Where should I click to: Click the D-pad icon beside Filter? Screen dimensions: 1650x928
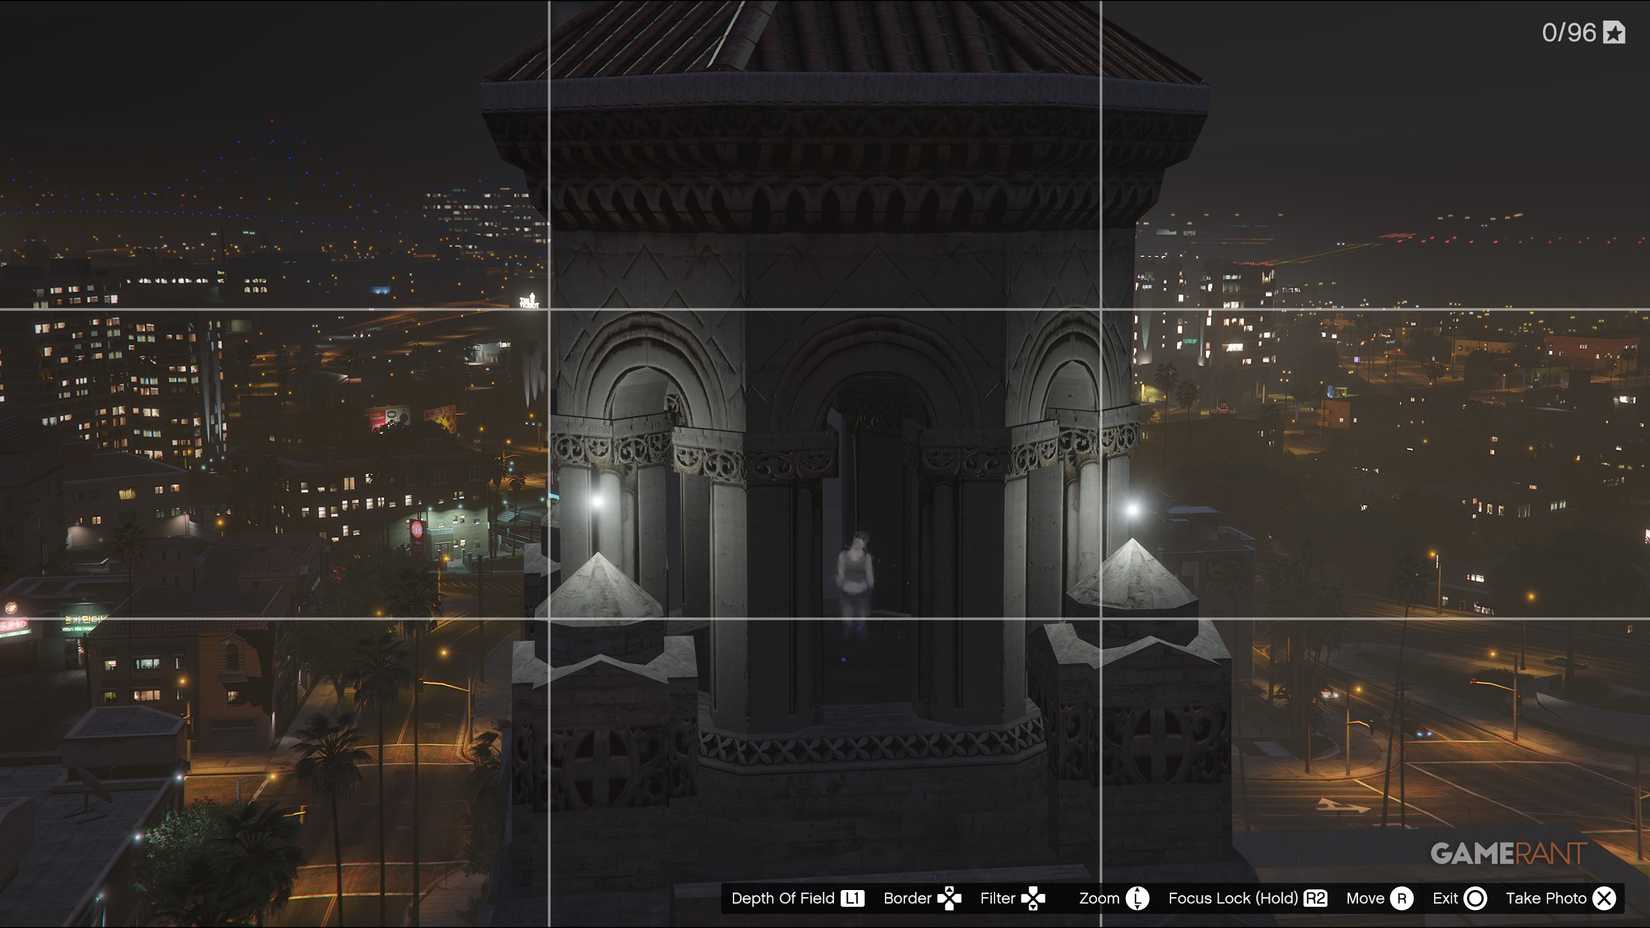click(1033, 898)
